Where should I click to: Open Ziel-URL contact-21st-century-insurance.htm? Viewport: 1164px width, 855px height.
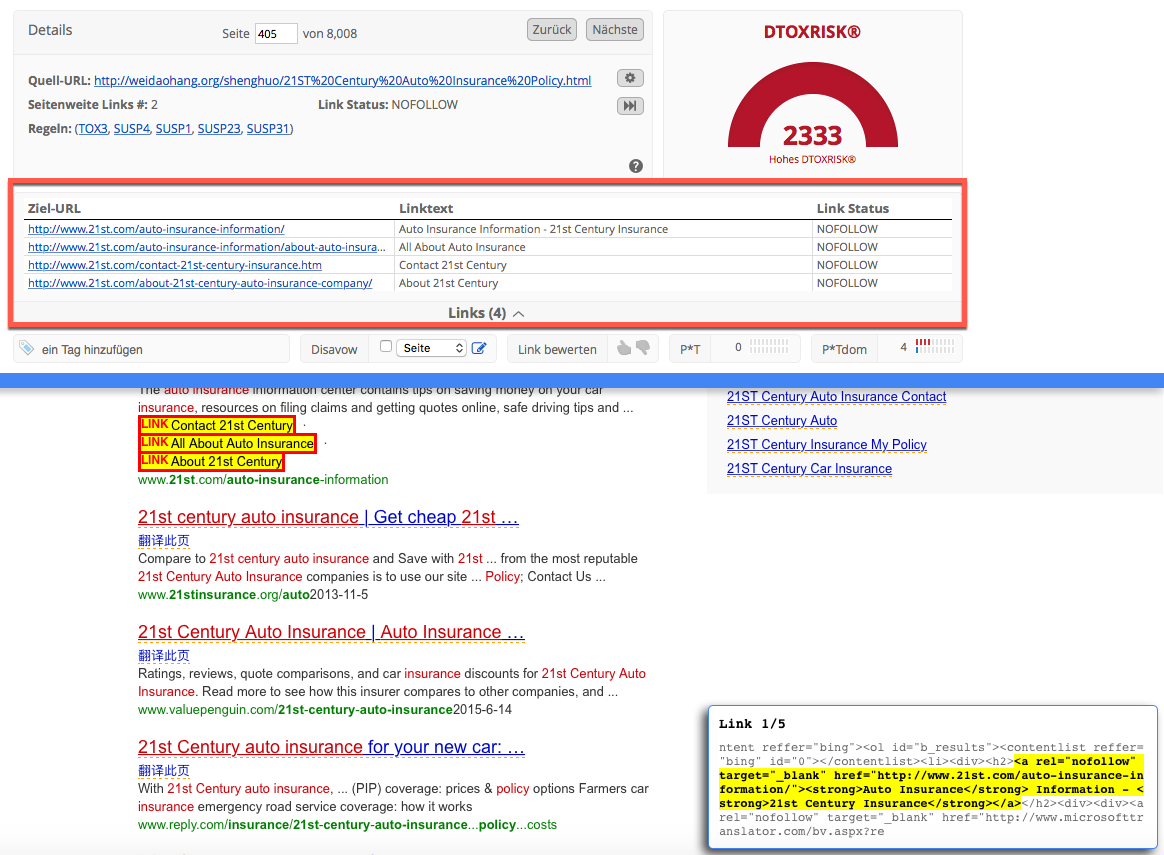(174, 265)
